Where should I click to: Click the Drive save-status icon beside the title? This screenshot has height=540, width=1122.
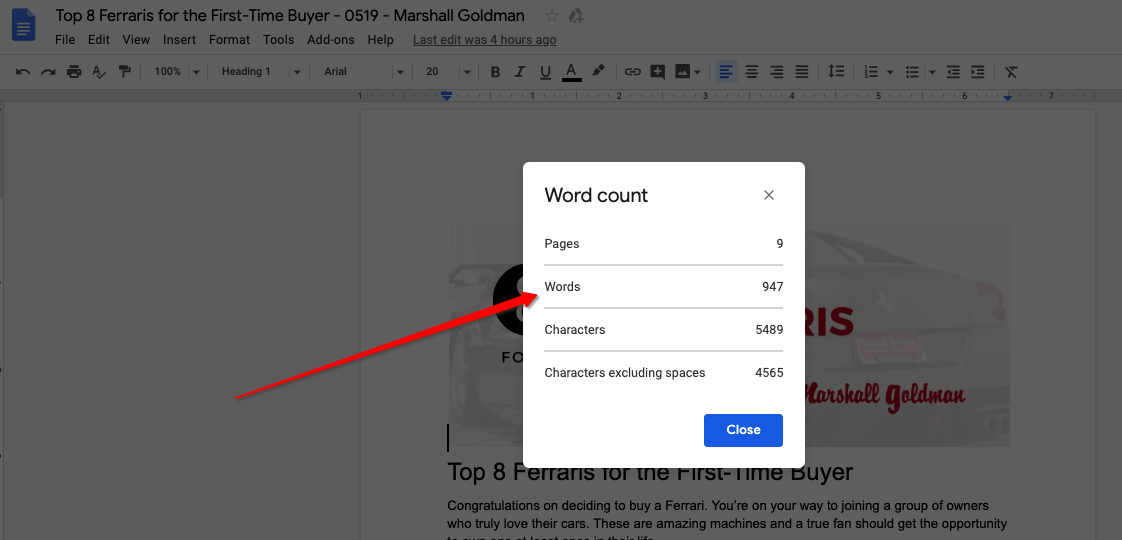[575, 16]
